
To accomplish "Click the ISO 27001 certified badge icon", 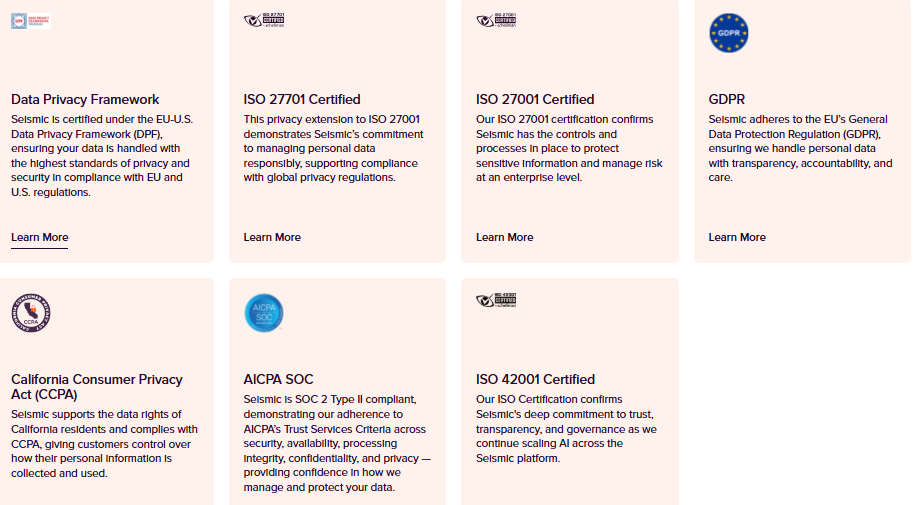I will (497, 20).
